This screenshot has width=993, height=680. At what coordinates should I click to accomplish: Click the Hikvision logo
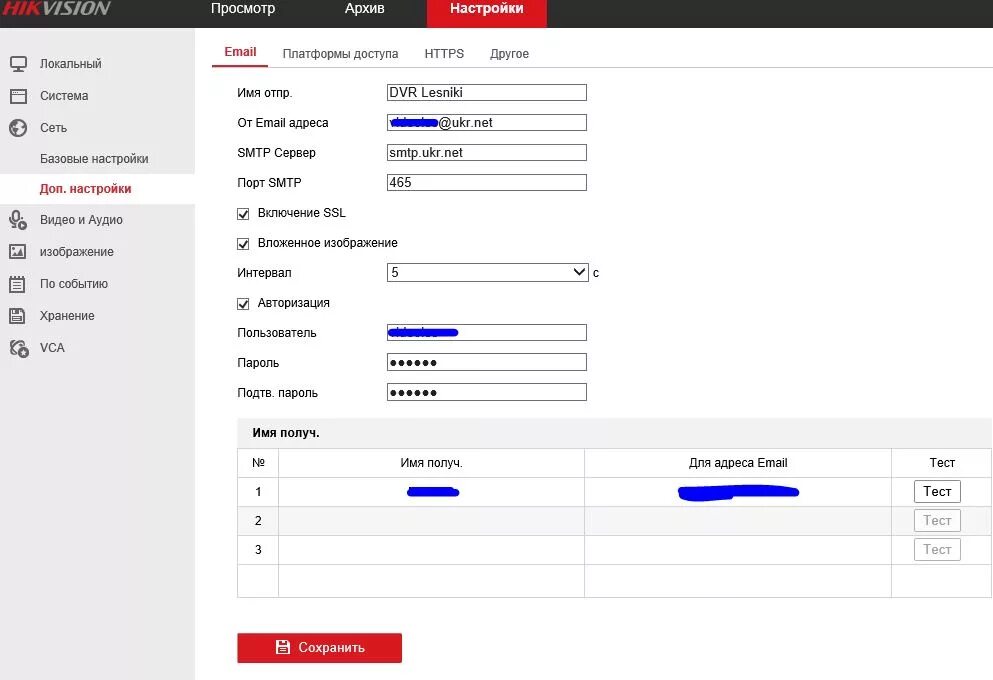pos(56,8)
